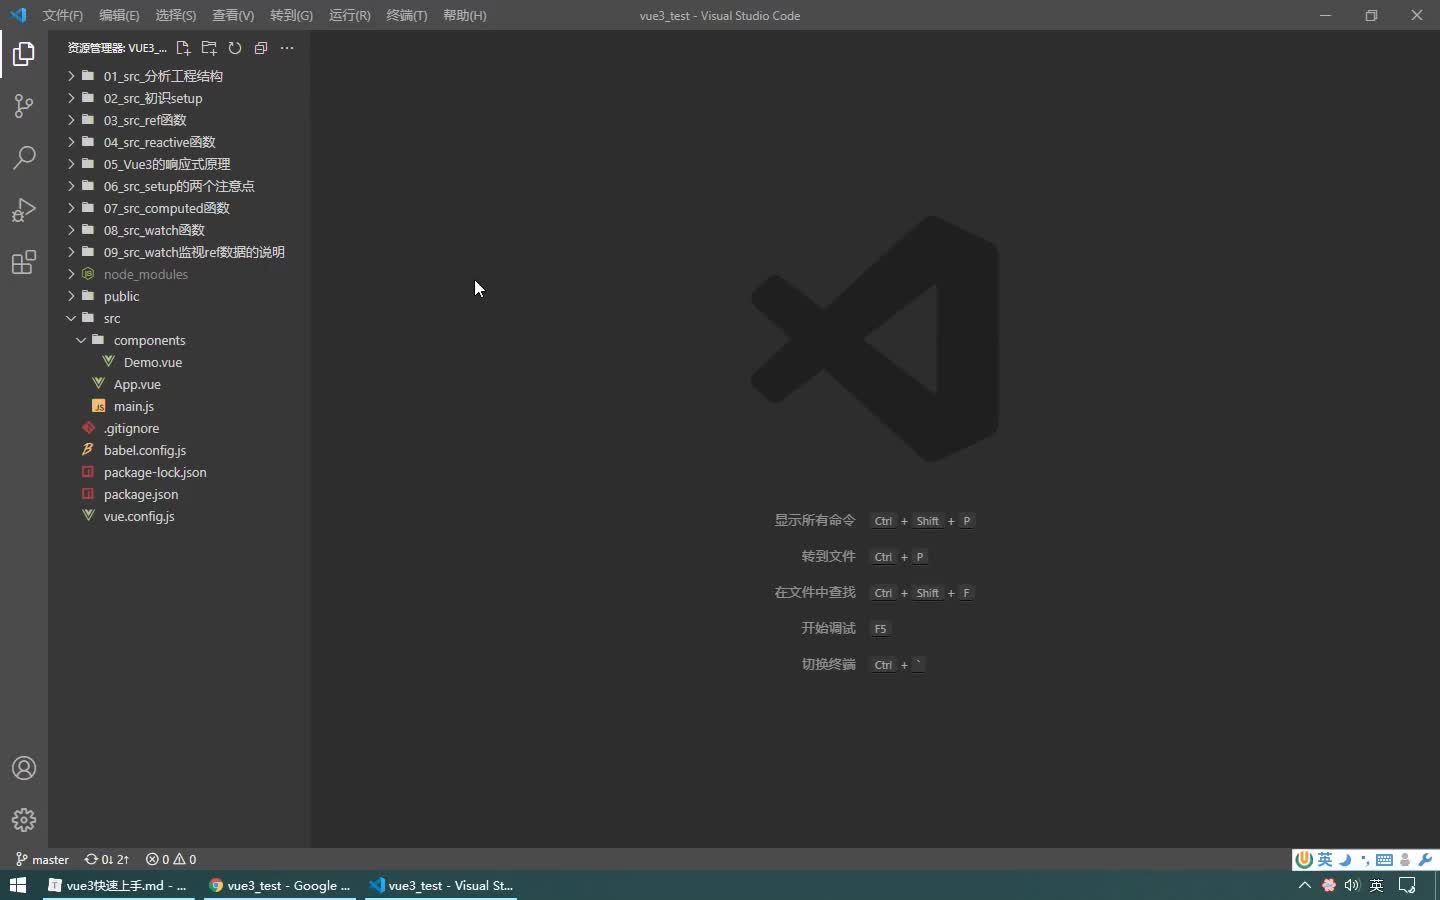Expand the 07_src_computed函数 folder
1440x900 pixels.
coord(167,208)
